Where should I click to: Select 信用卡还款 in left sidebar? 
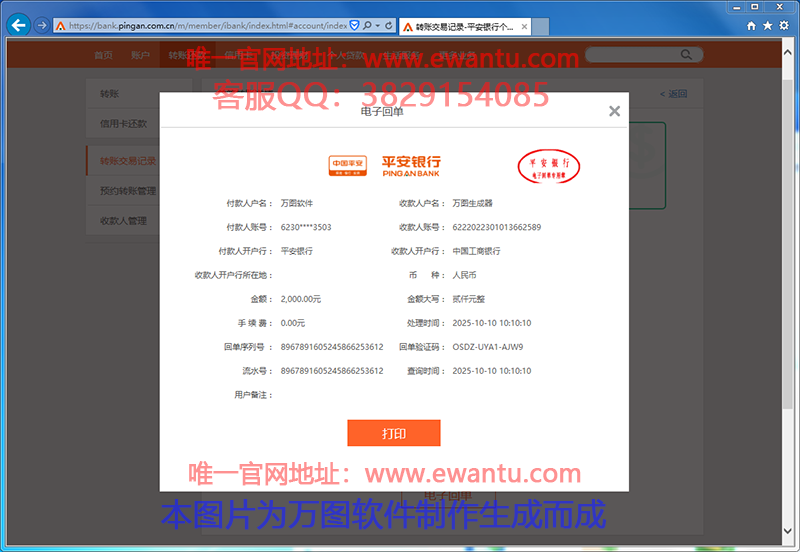pos(122,123)
